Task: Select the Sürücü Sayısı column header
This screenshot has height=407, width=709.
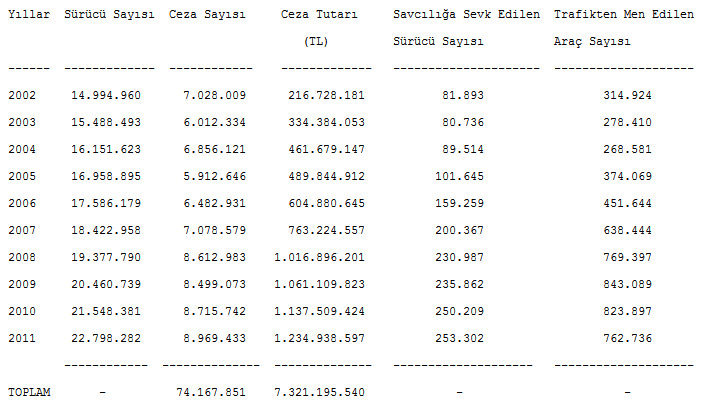Action: coord(109,14)
